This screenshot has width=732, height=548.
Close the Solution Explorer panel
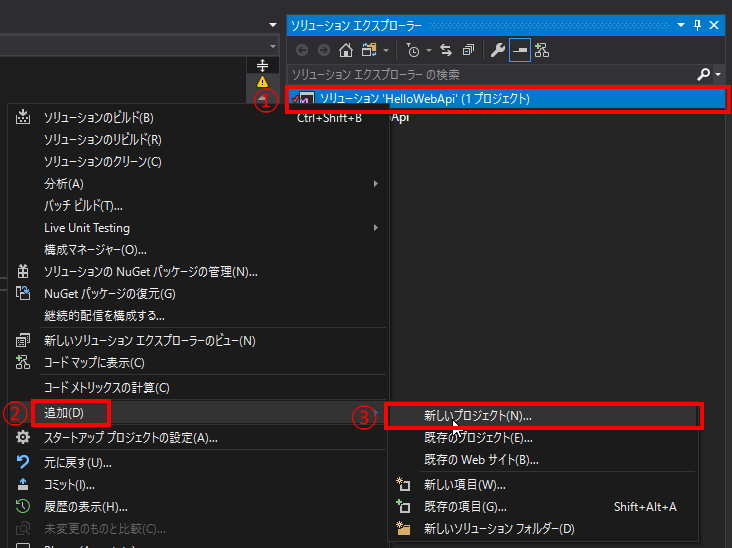714,25
